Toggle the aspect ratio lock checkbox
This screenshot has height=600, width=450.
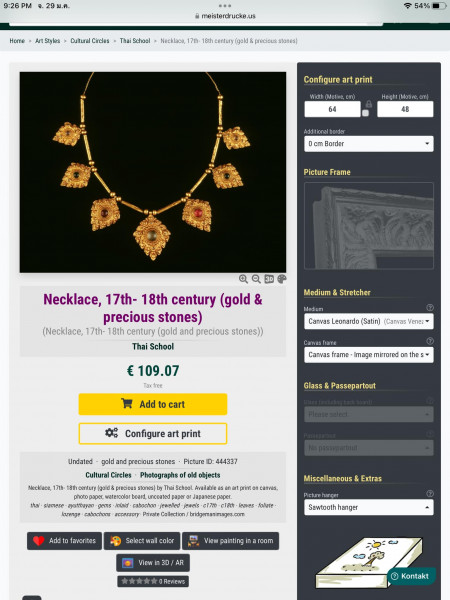pos(365,113)
